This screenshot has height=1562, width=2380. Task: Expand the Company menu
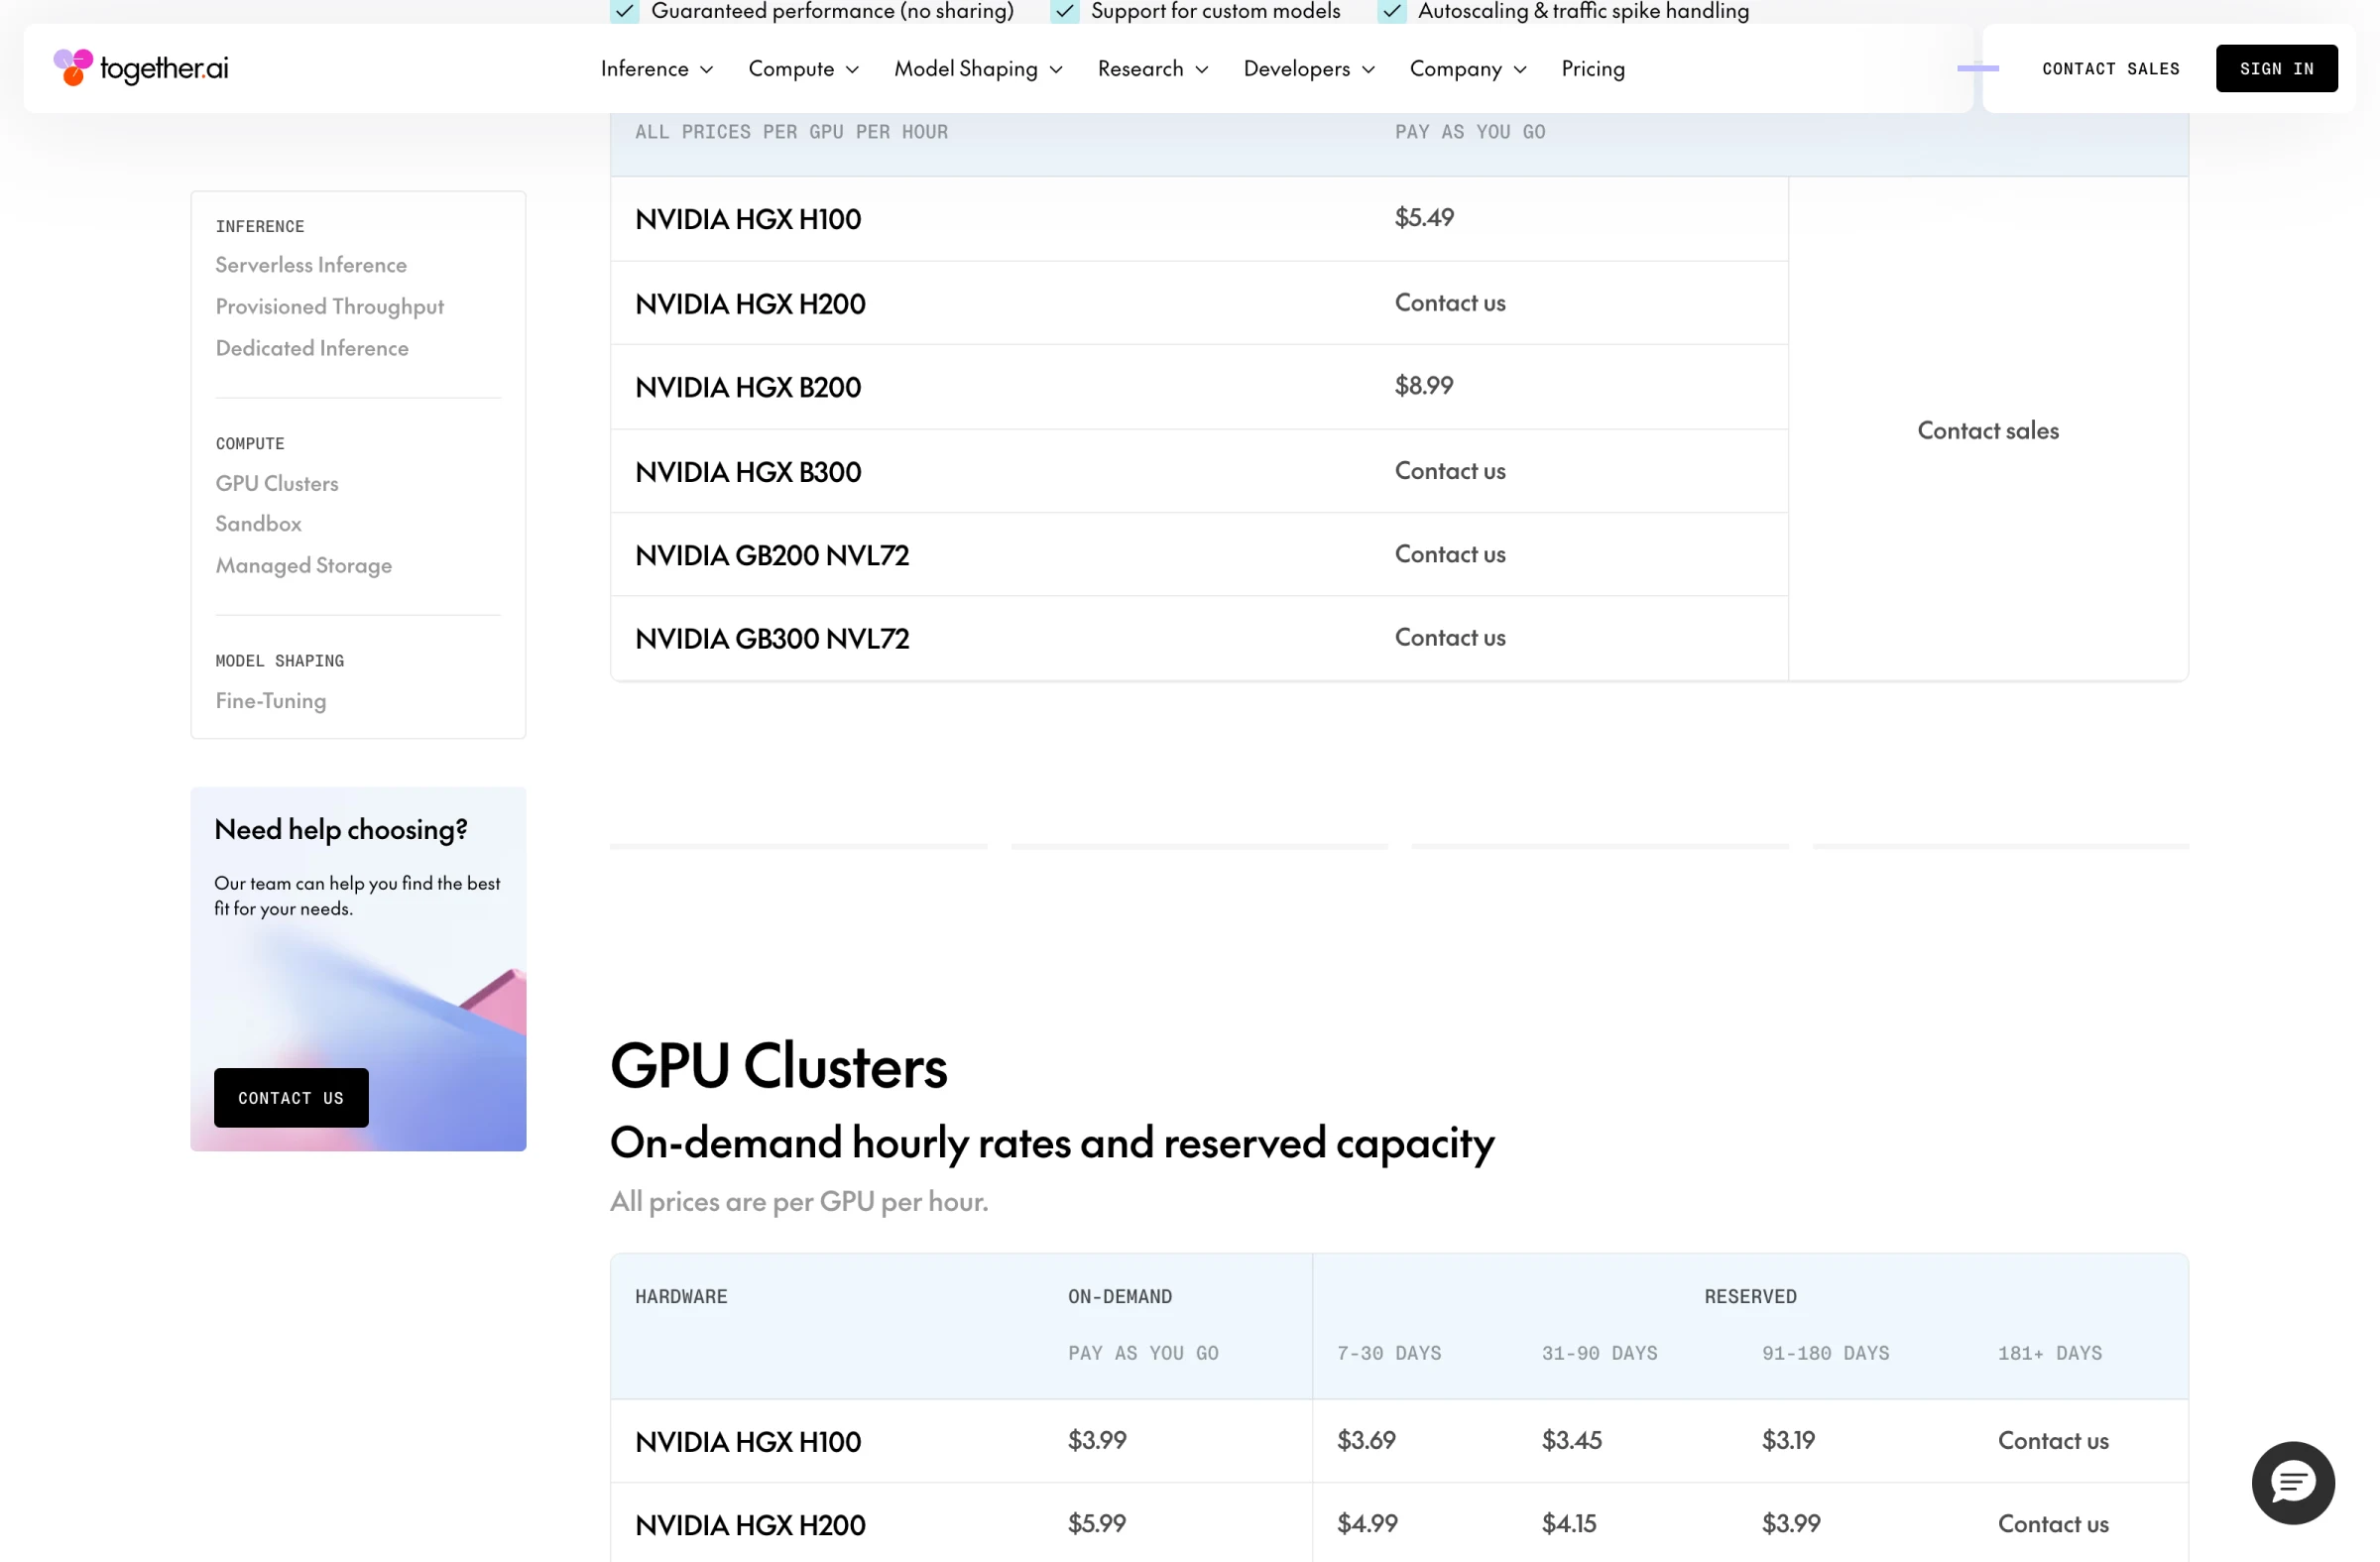[1467, 69]
